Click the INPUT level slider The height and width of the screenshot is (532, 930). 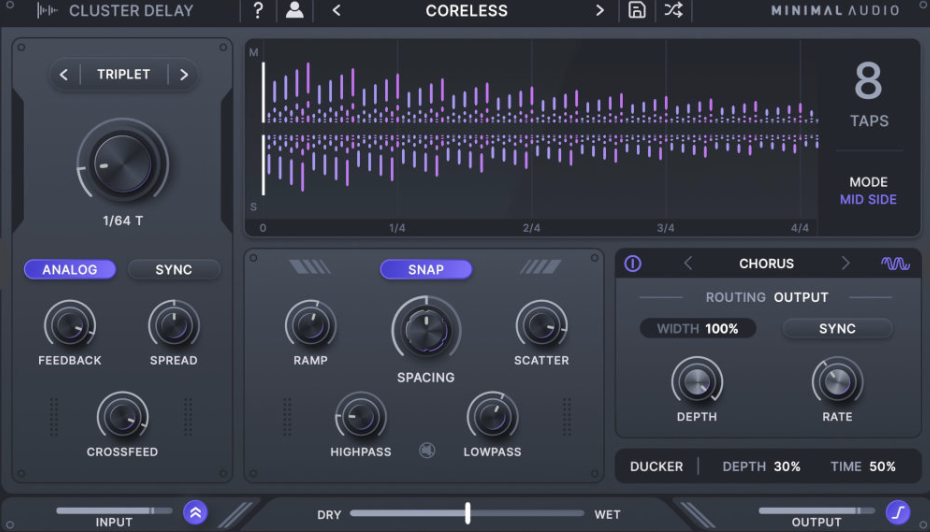click(114, 511)
